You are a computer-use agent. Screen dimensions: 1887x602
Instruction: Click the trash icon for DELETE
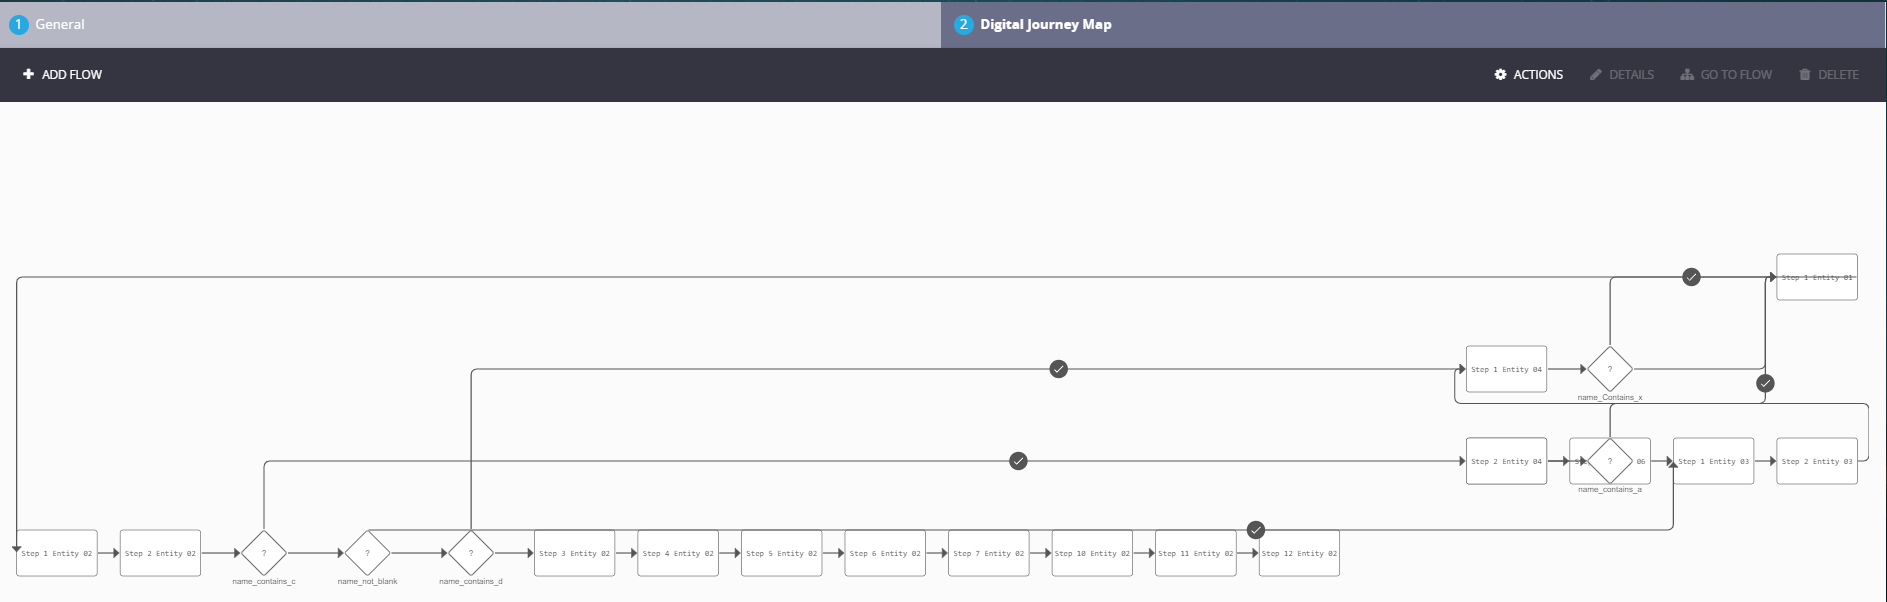(x=1804, y=74)
